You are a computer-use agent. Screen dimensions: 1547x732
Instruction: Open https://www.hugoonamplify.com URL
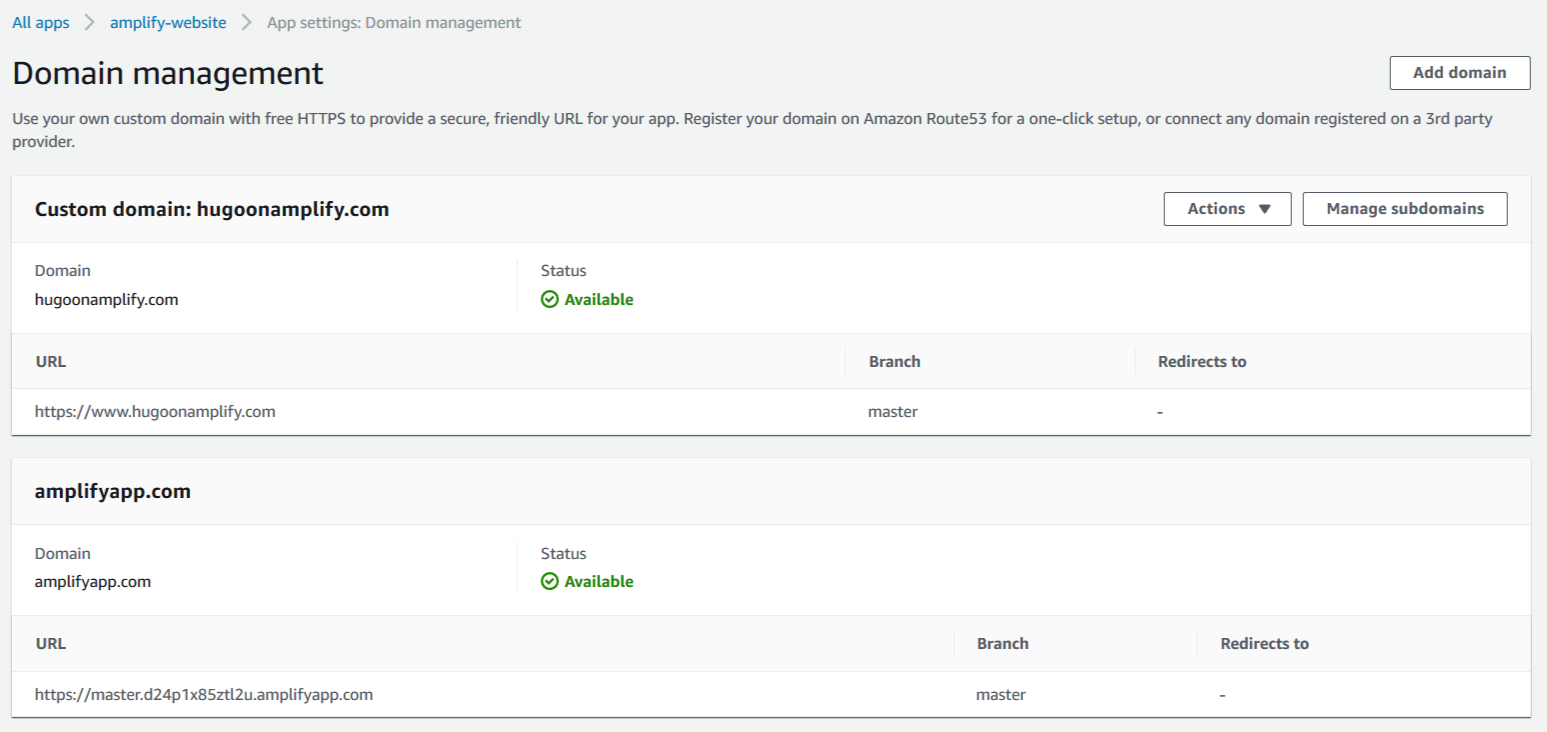pyautogui.click(x=155, y=411)
